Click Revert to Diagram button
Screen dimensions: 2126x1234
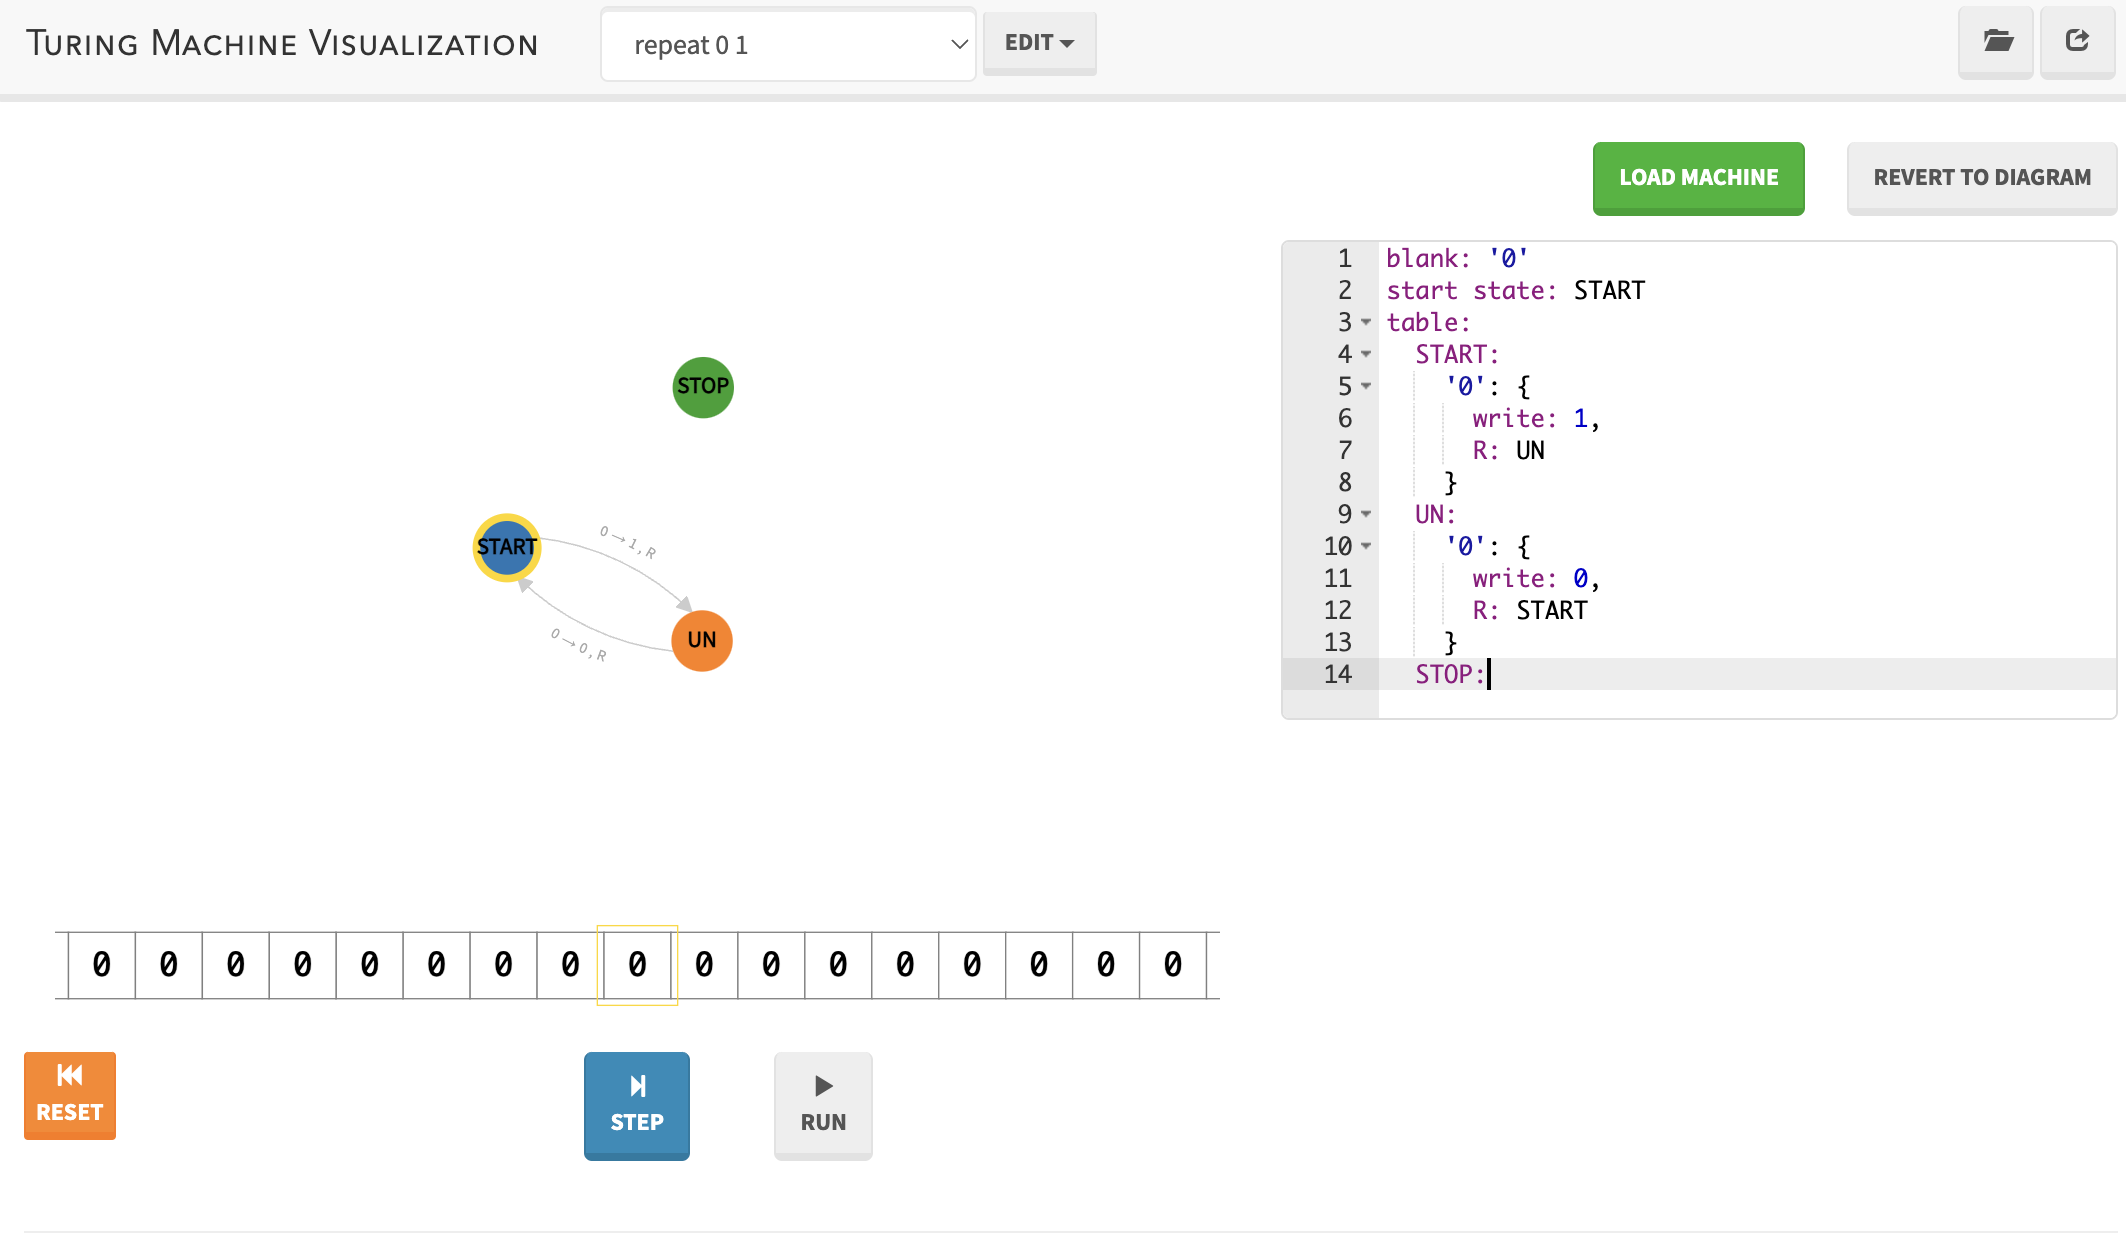tap(1981, 178)
